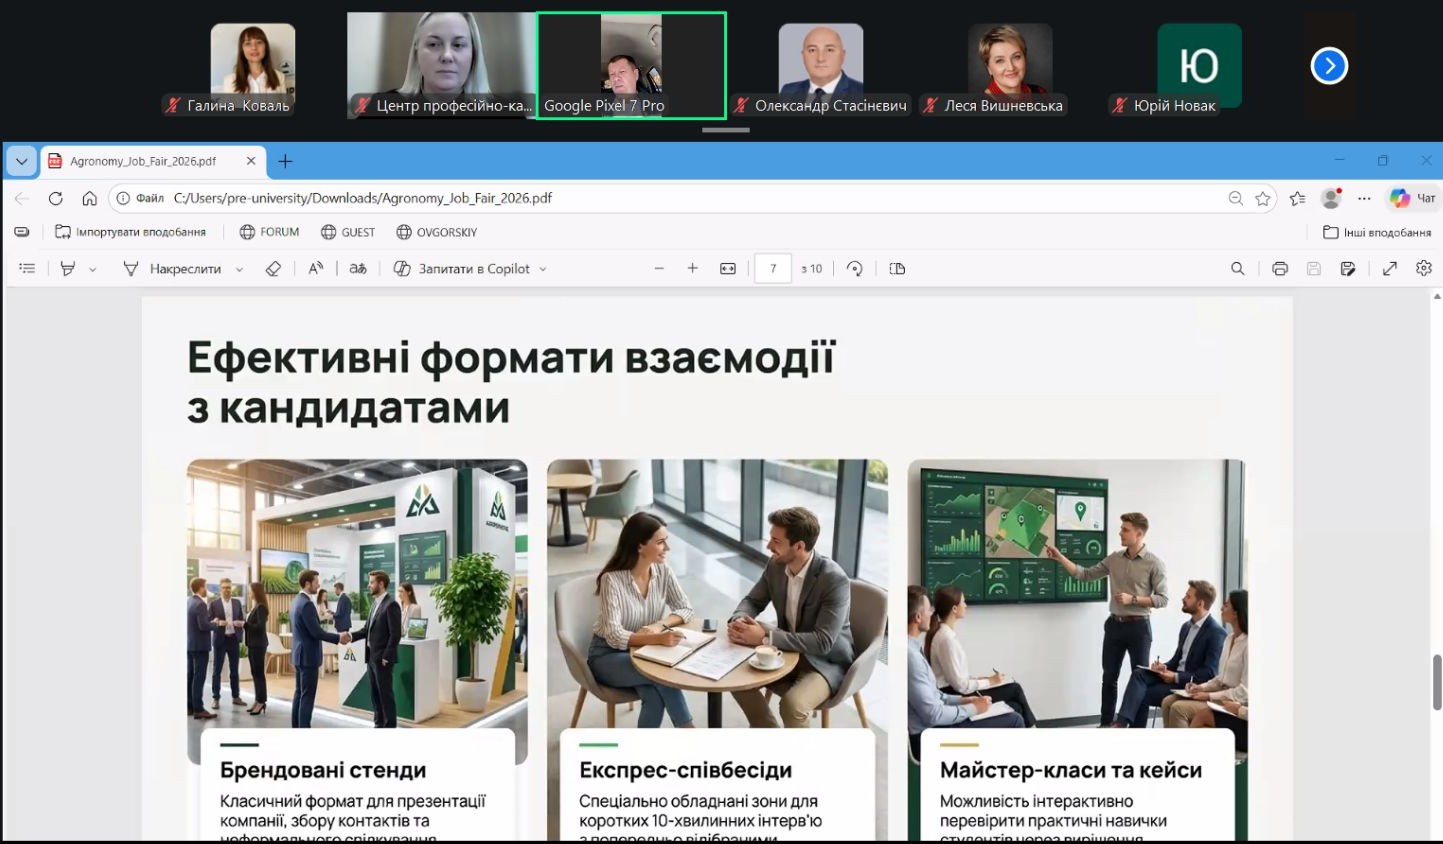1443x844 pixels.
Task: Select the eraser tool in PDF toolbar
Action: pyautogui.click(x=273, y=269)
